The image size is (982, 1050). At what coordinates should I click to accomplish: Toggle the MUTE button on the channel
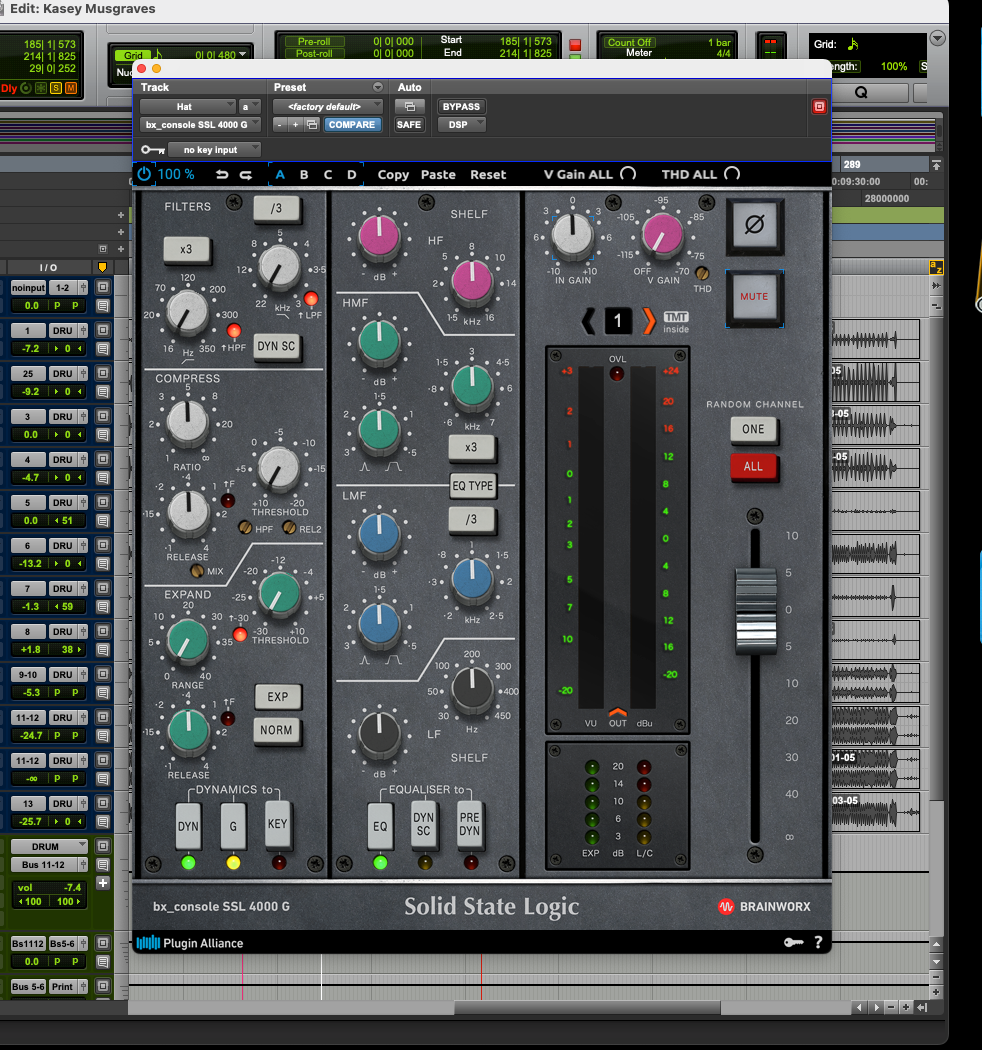754,297
